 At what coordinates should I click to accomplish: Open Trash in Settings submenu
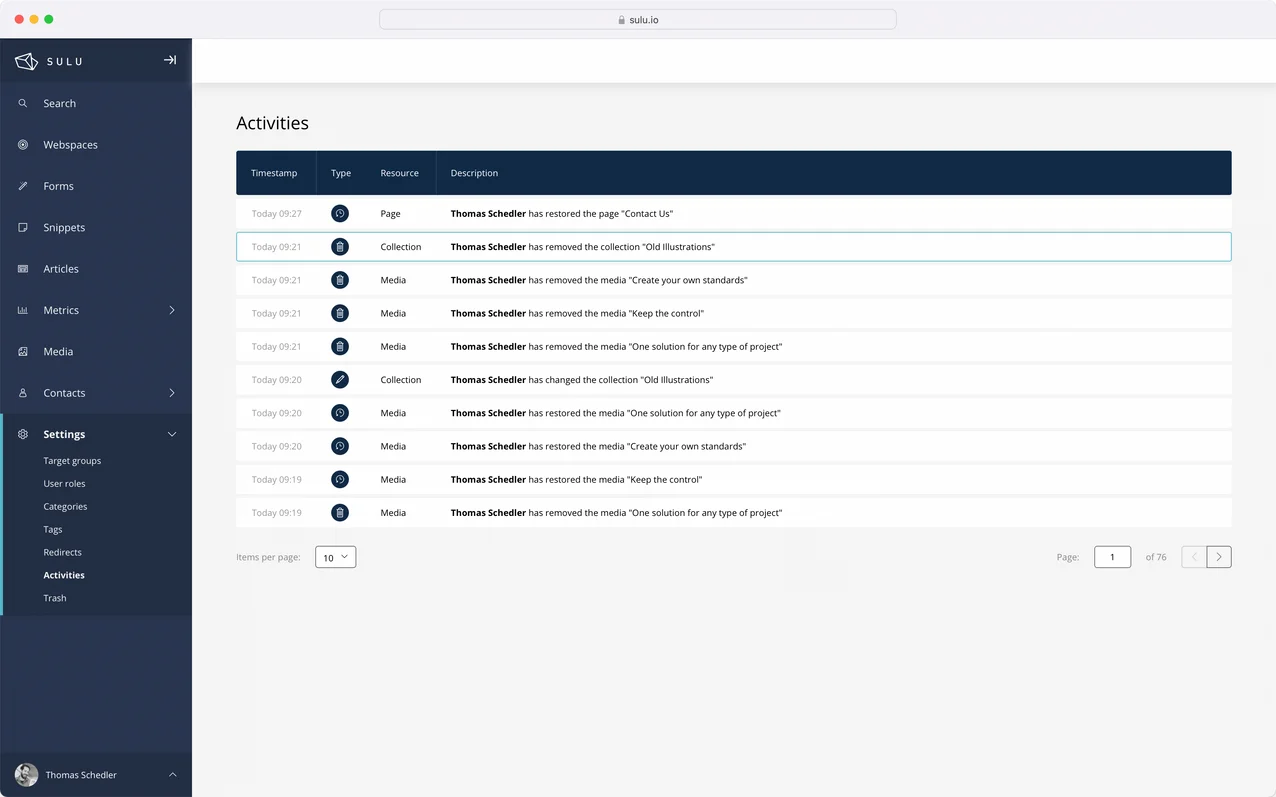(x=55, y=598)
